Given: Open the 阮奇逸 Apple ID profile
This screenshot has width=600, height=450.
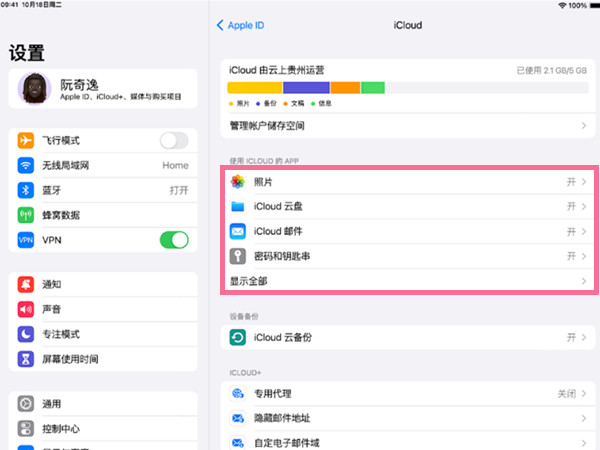Looking at the screenshot, I should click(x=100, y=90).
